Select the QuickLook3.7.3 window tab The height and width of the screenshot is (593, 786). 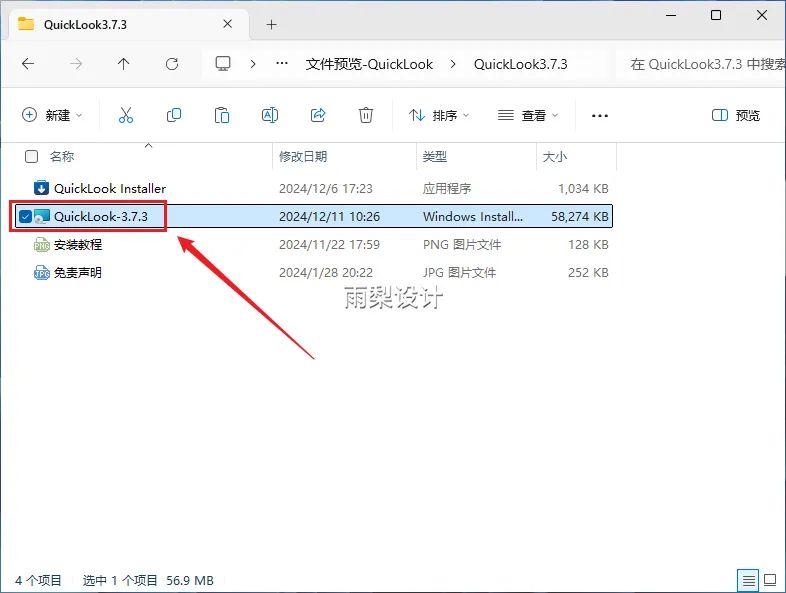[129, 24]
